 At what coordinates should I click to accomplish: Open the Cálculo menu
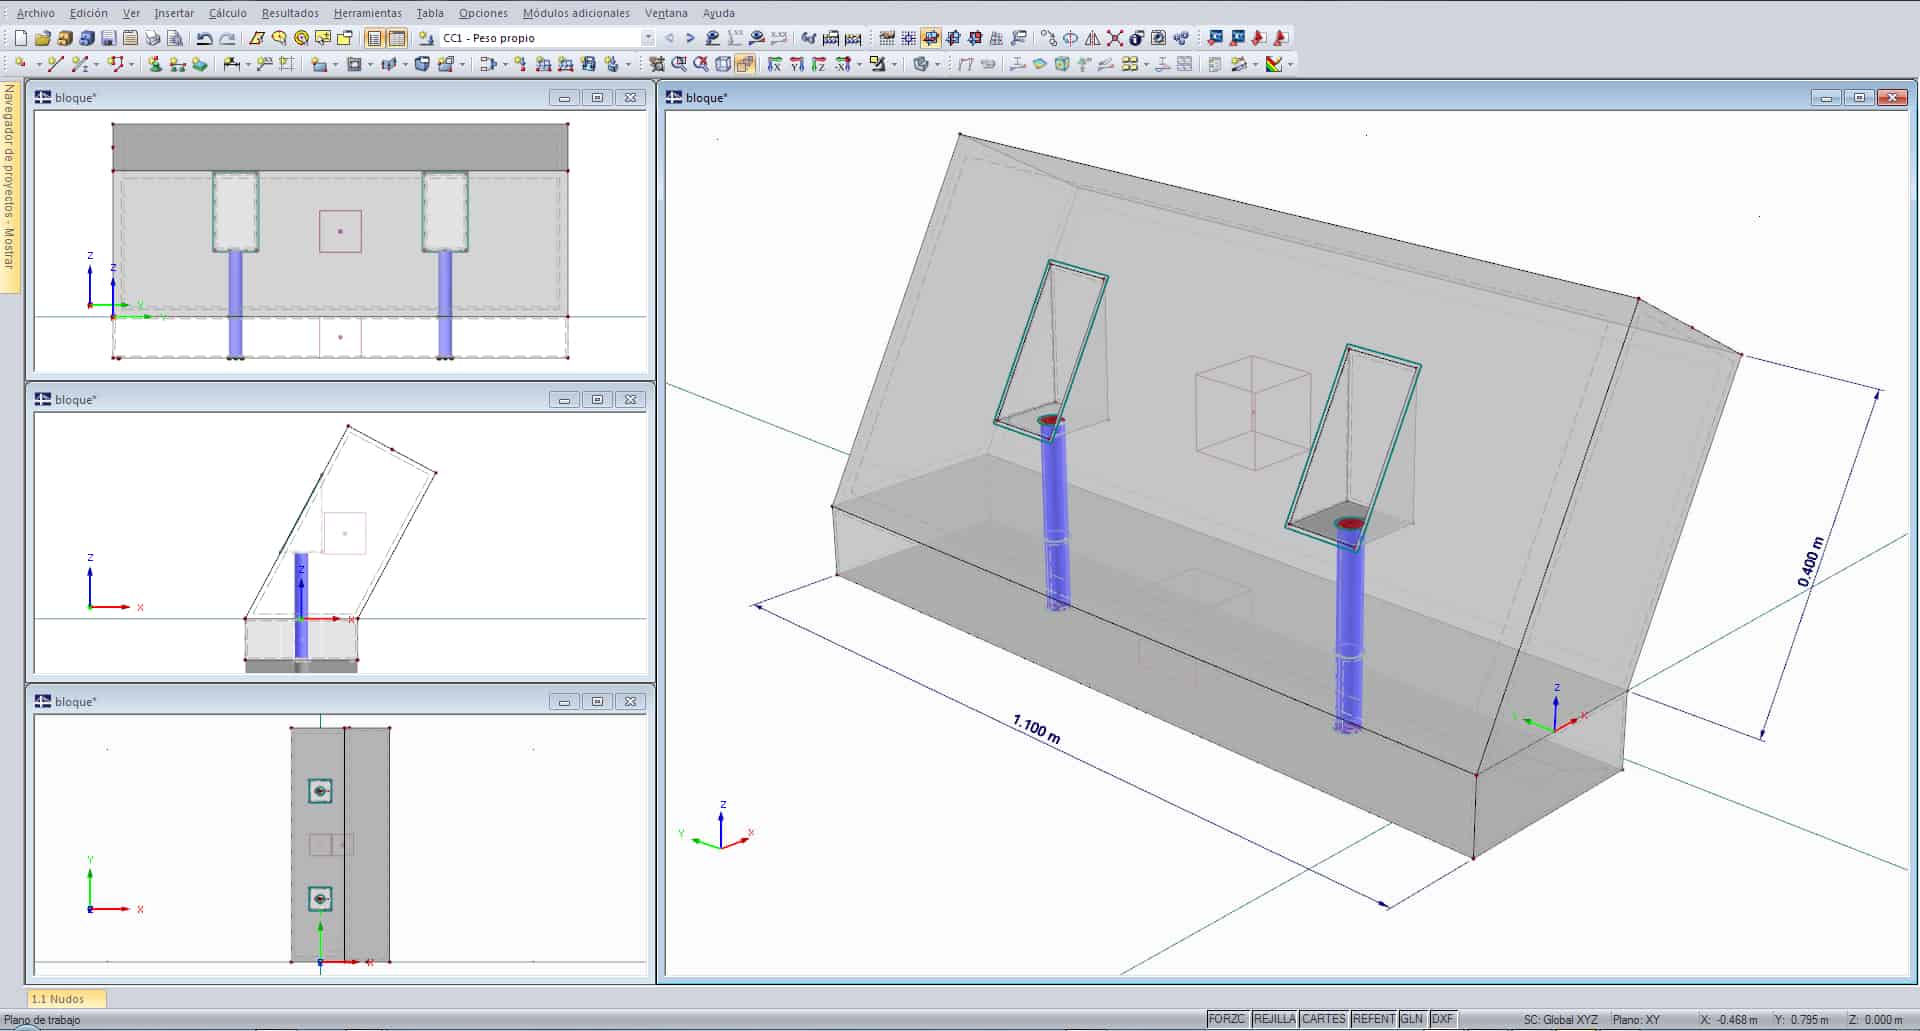click(x=227, y=13)
